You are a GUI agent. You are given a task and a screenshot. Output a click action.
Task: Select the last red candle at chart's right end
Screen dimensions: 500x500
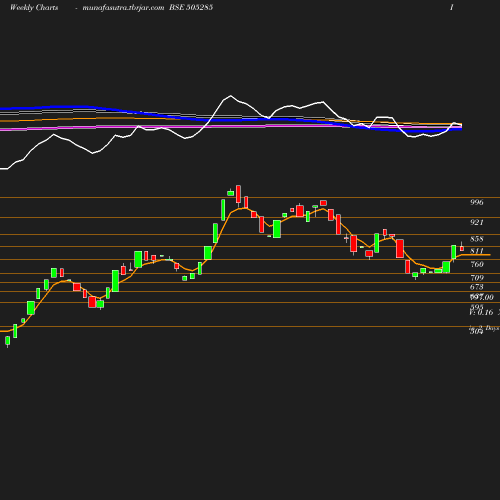(462, 248)
